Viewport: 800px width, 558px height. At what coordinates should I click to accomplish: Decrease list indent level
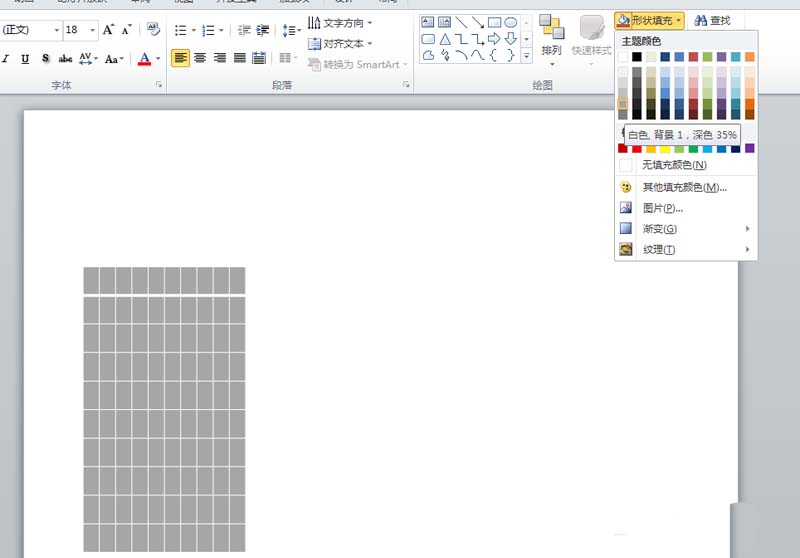point(244,31)
